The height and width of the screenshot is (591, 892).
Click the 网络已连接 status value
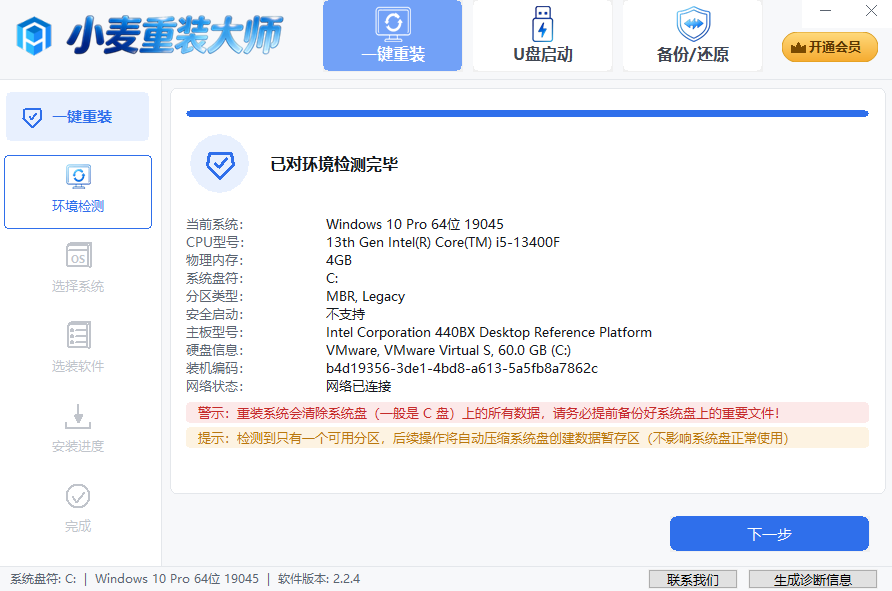coord(358,386)
